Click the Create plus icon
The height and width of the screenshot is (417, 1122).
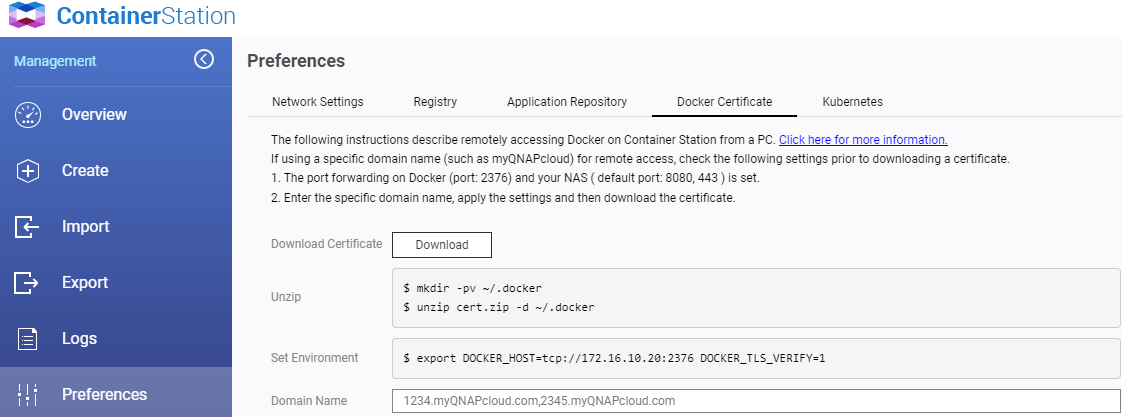[28, 171]
